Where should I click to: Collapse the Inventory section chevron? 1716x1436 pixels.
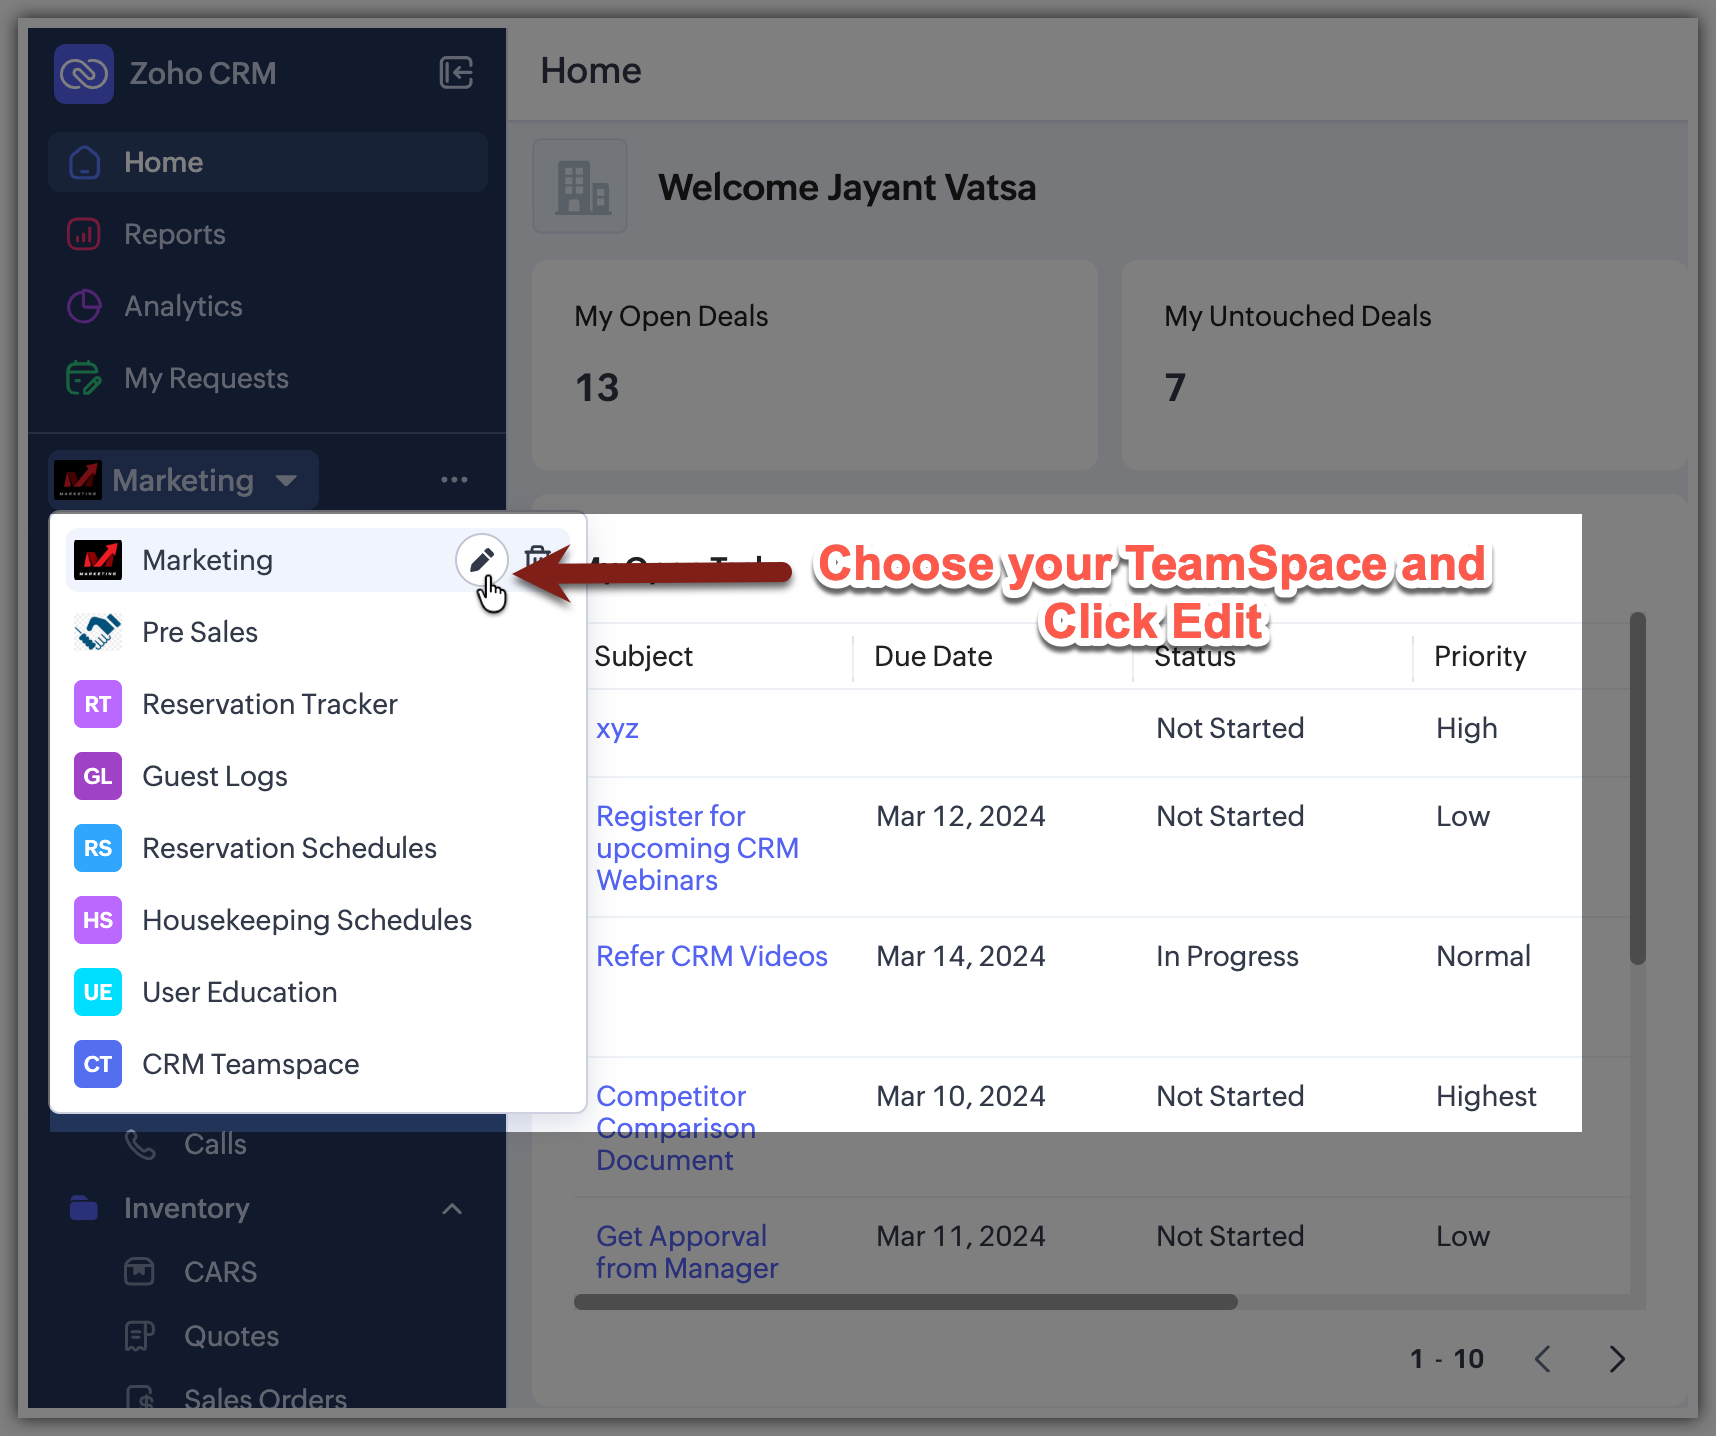click(x=452, y=1208)
